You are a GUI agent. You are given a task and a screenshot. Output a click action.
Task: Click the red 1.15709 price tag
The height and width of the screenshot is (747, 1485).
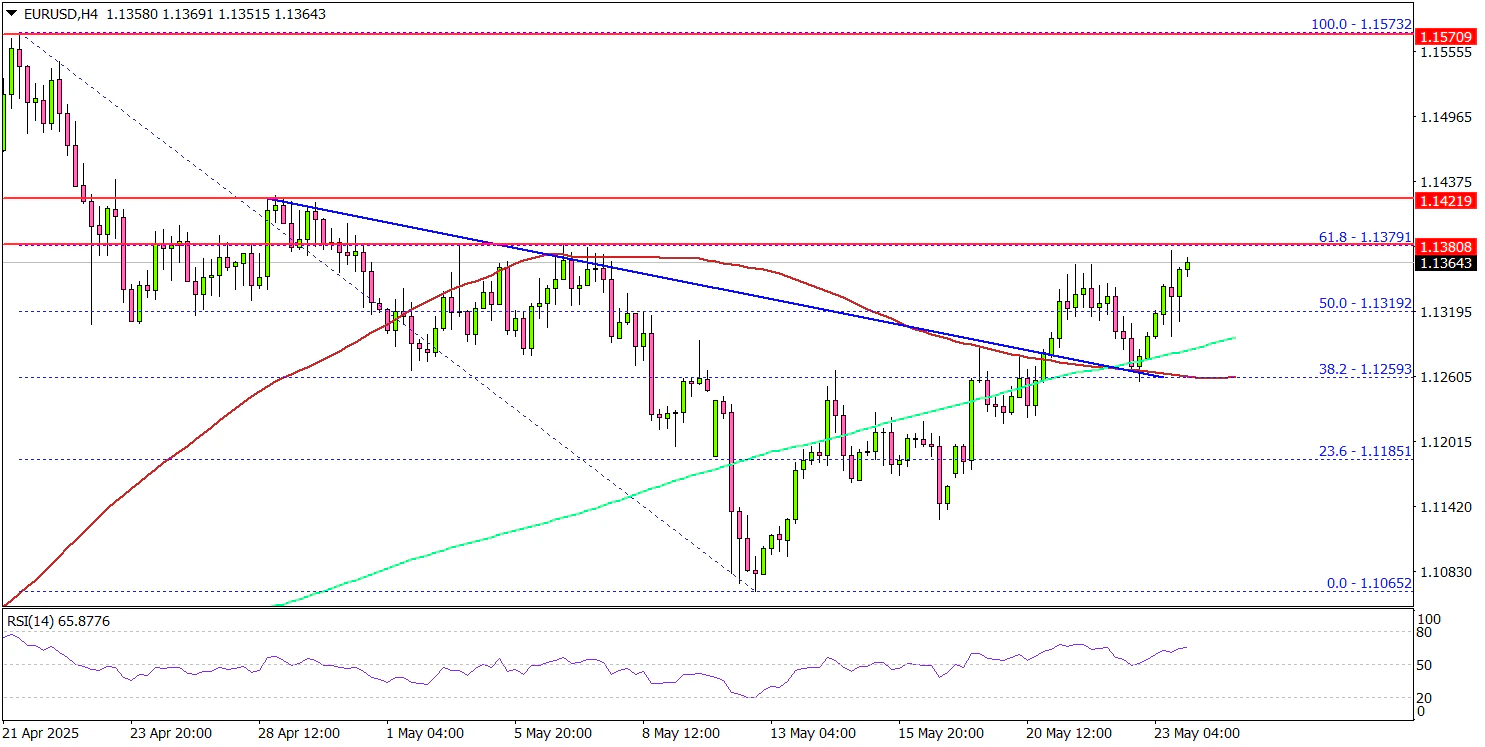(x=1448, y=35)
